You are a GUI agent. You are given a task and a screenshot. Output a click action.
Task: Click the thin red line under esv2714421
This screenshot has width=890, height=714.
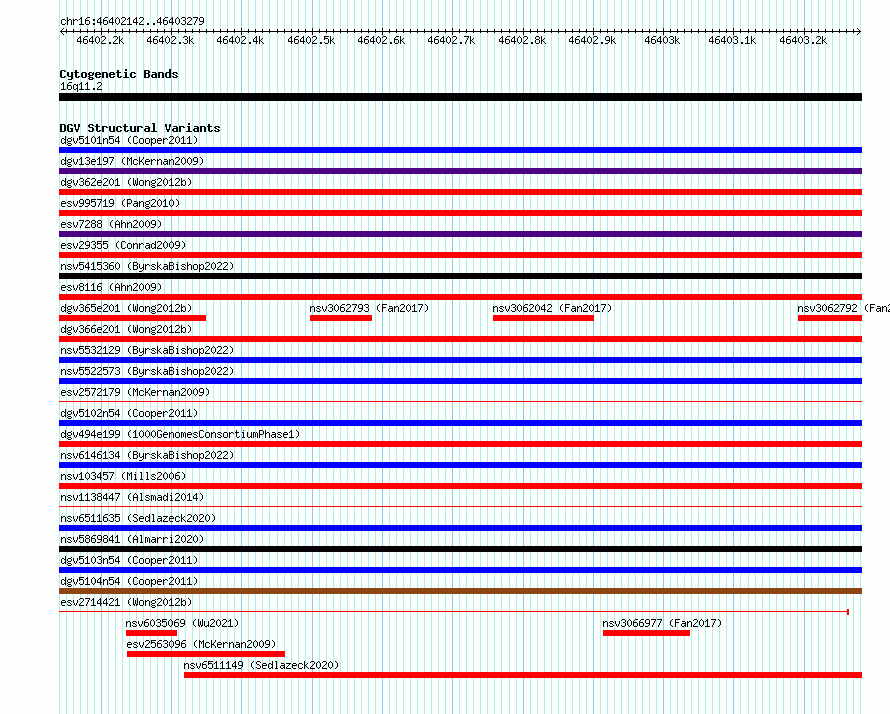454,612
